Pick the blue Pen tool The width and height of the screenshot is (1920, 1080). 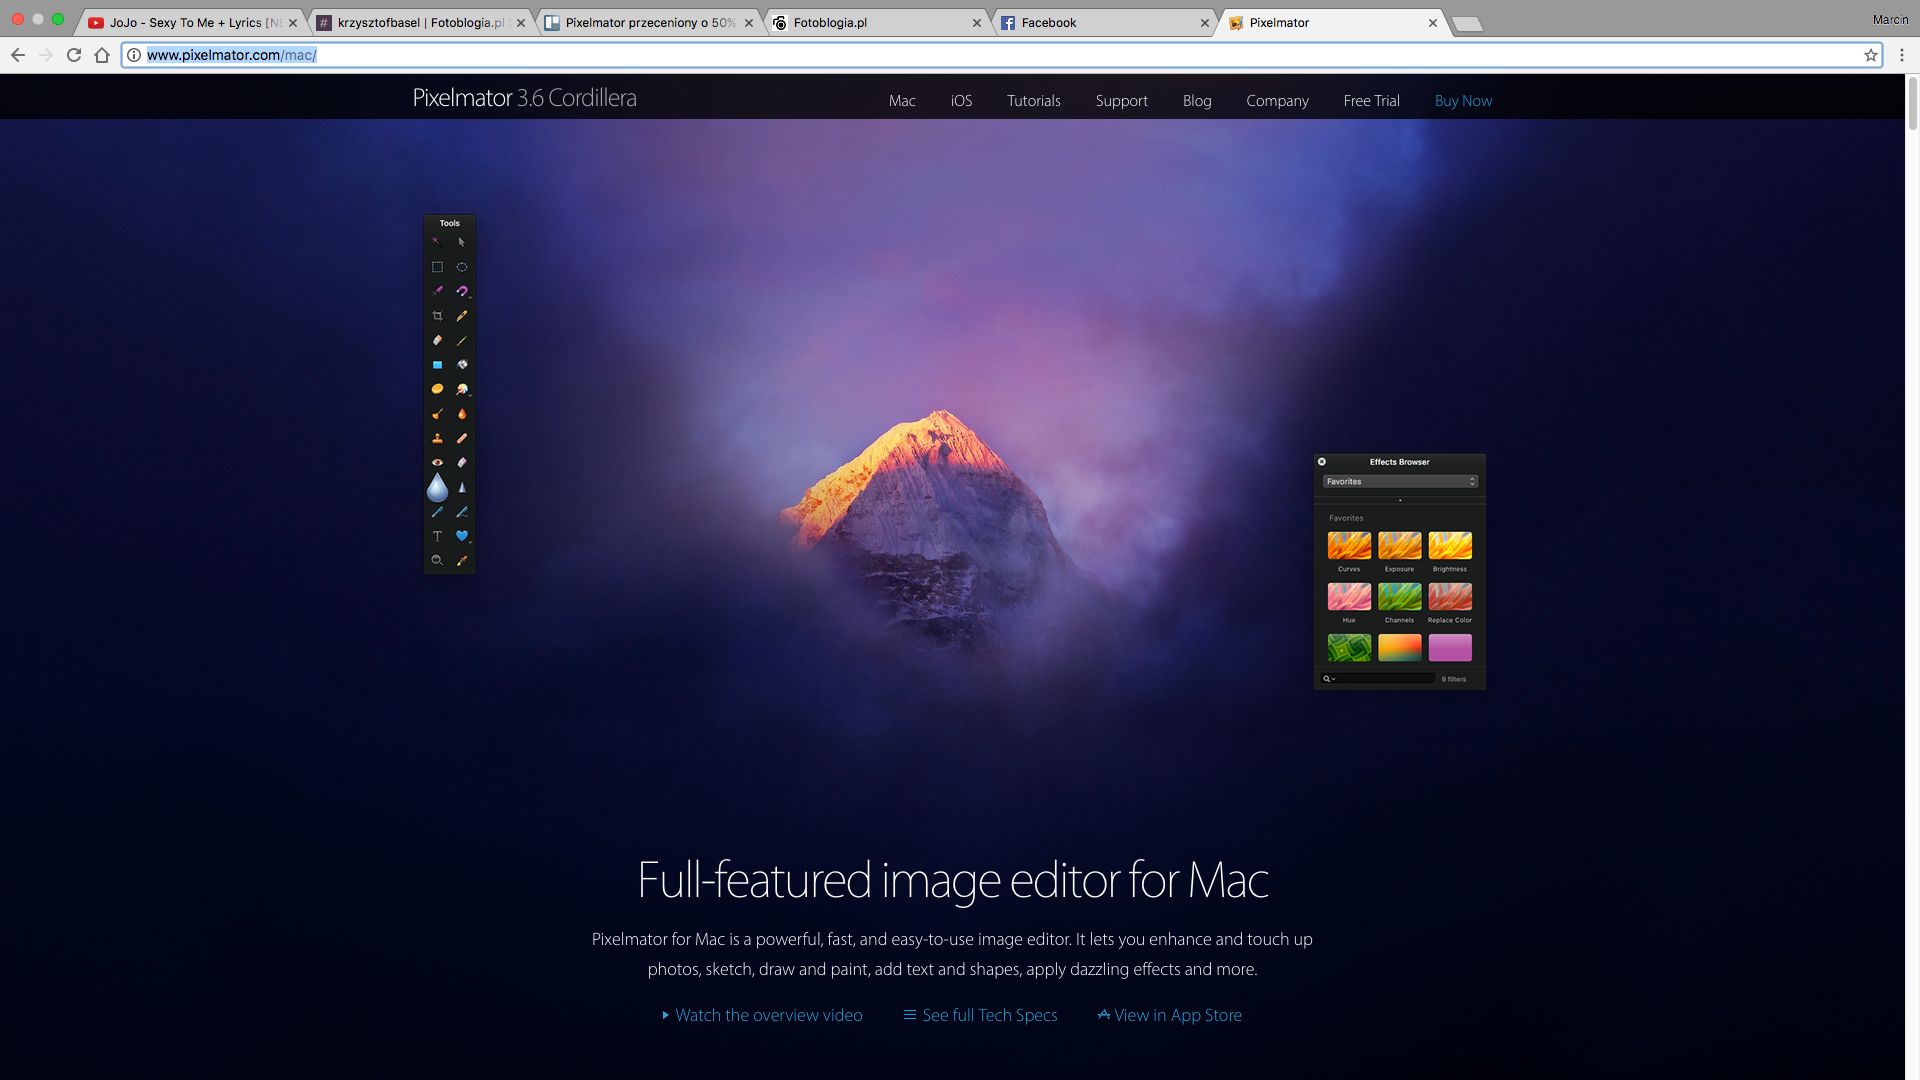[437, 512]
